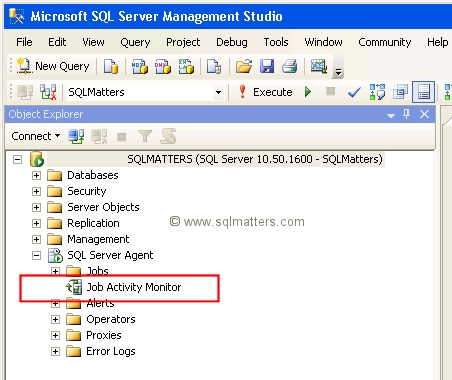
Task: Click the Open File folder icon
Action: (x=244, y=66)
